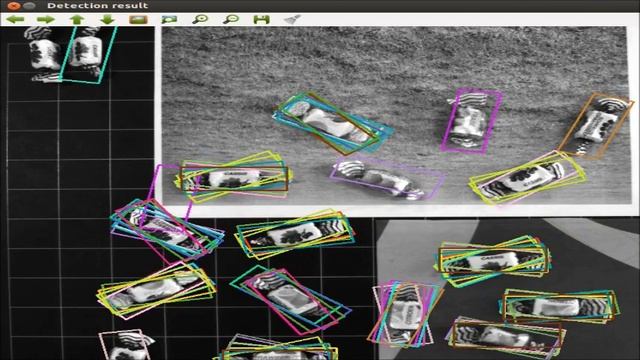Pan the image up with the up arrow
Image resolution: width=640 pixels, height=360 pixels.
(77, 19)
